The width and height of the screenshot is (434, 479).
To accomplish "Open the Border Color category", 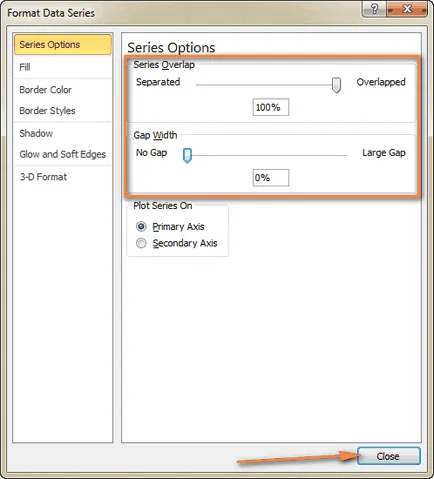I will point(63,90).
